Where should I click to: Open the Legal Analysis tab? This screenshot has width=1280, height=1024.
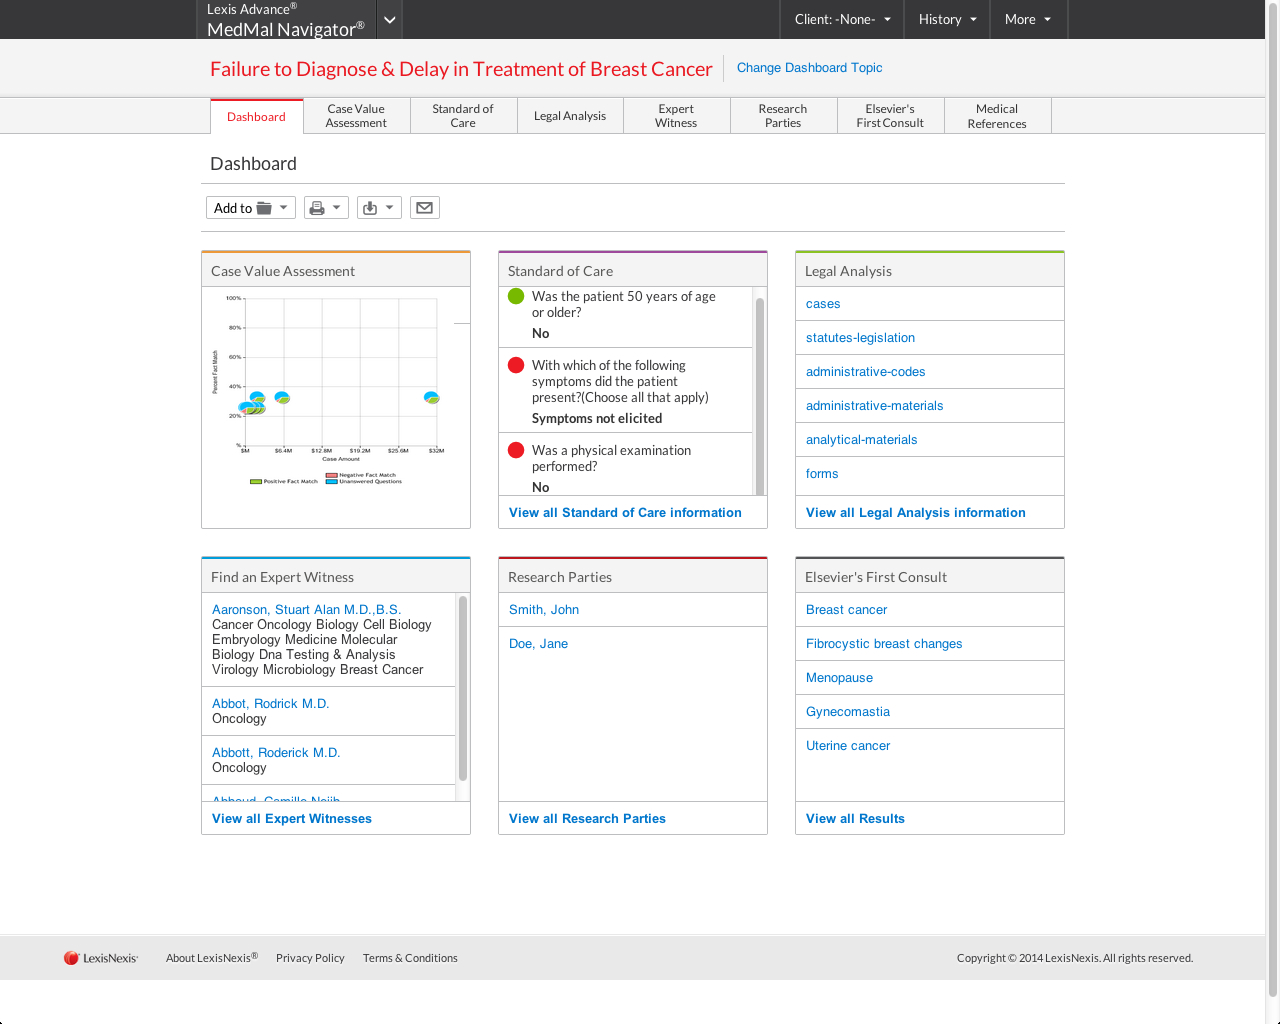570,116
